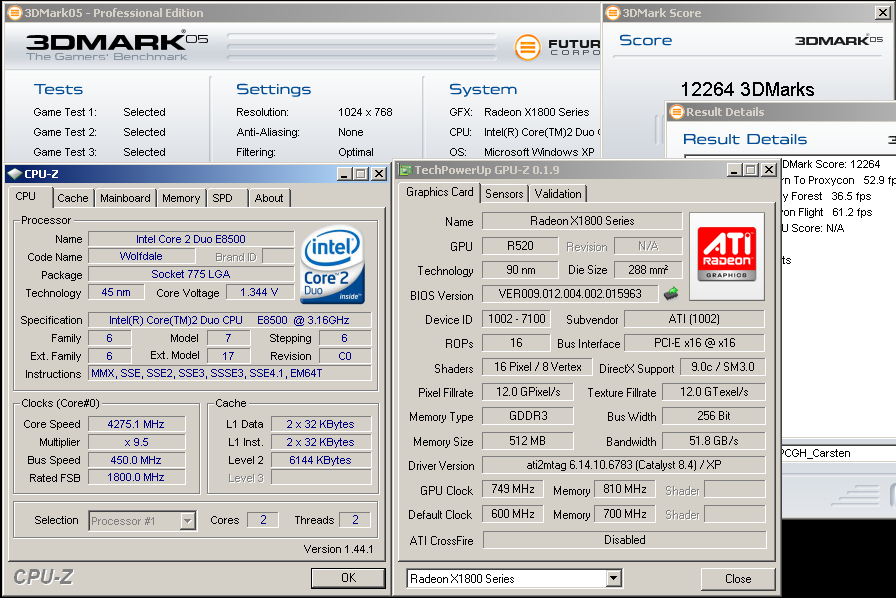Open the Memory tab in CPU-Z
896x598 pixels.
tap(181, 198)
